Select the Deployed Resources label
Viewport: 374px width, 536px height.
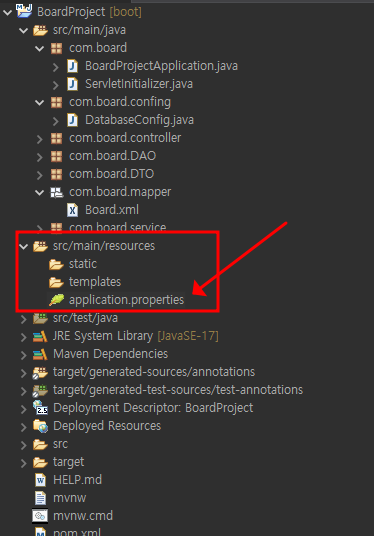107,426
